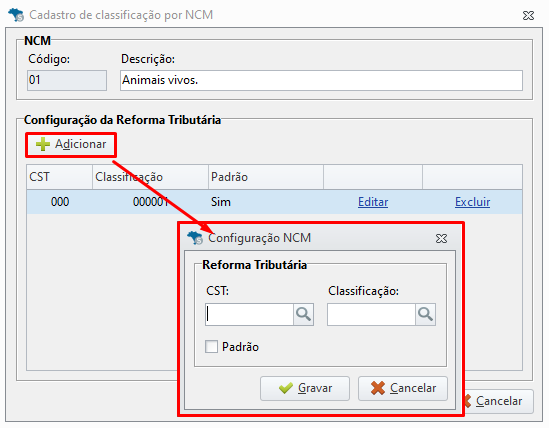Focus the CST input field

[x=249, y=315]
